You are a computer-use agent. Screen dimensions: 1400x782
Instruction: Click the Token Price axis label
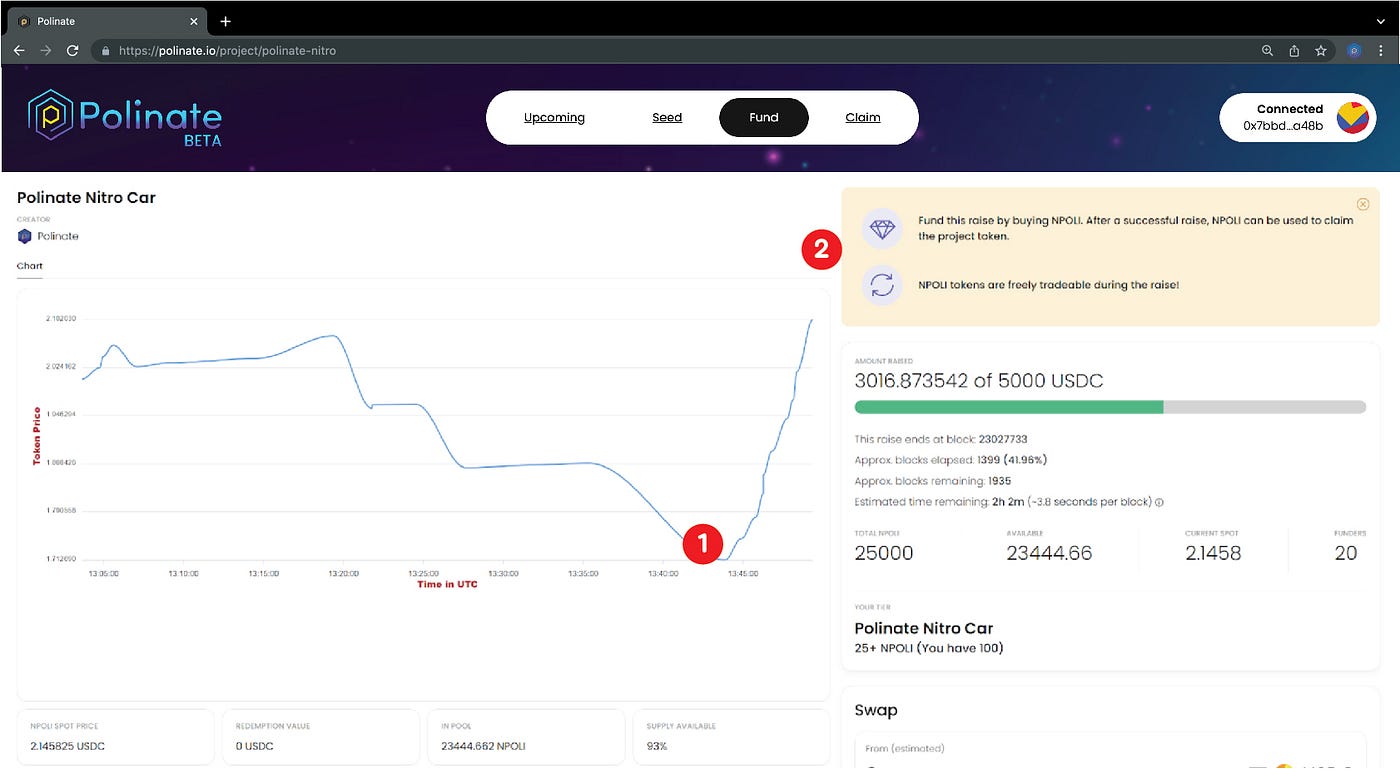coord(37,436)
